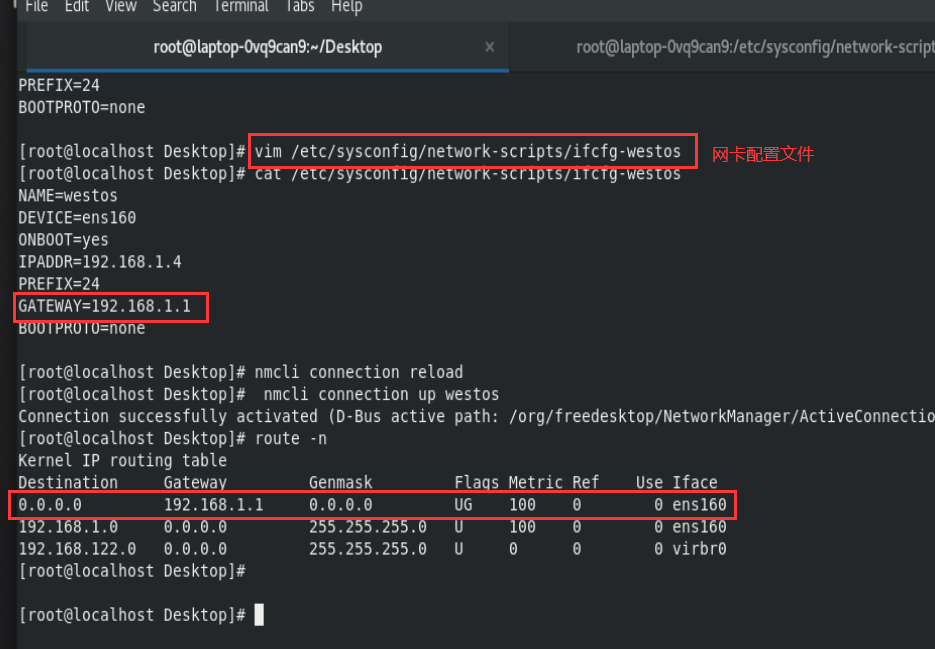This screenshot has width=935, height=649.
Task: Open the Search menu
Action: pyautogui.click(x=175, y=7)
